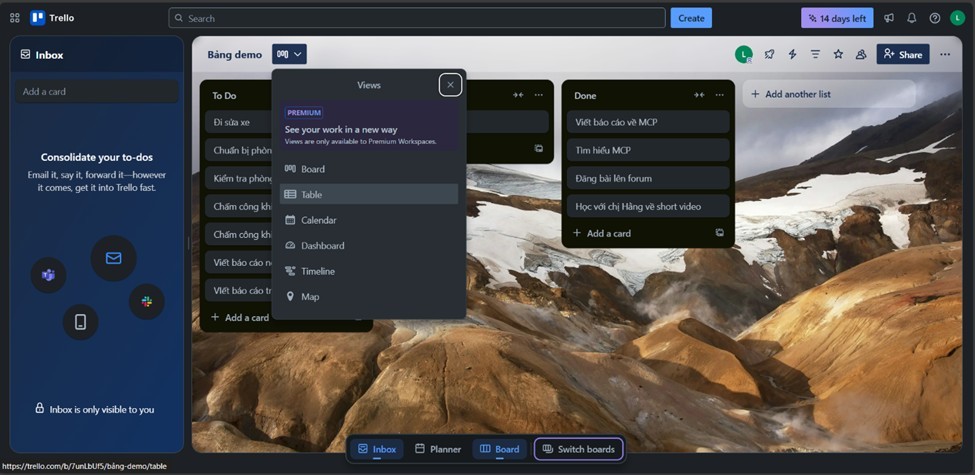This screenshot has width=975, height=475.
Task: Open the app switcher grid icon
Action: pyautogui.click(x=14, y=18)
